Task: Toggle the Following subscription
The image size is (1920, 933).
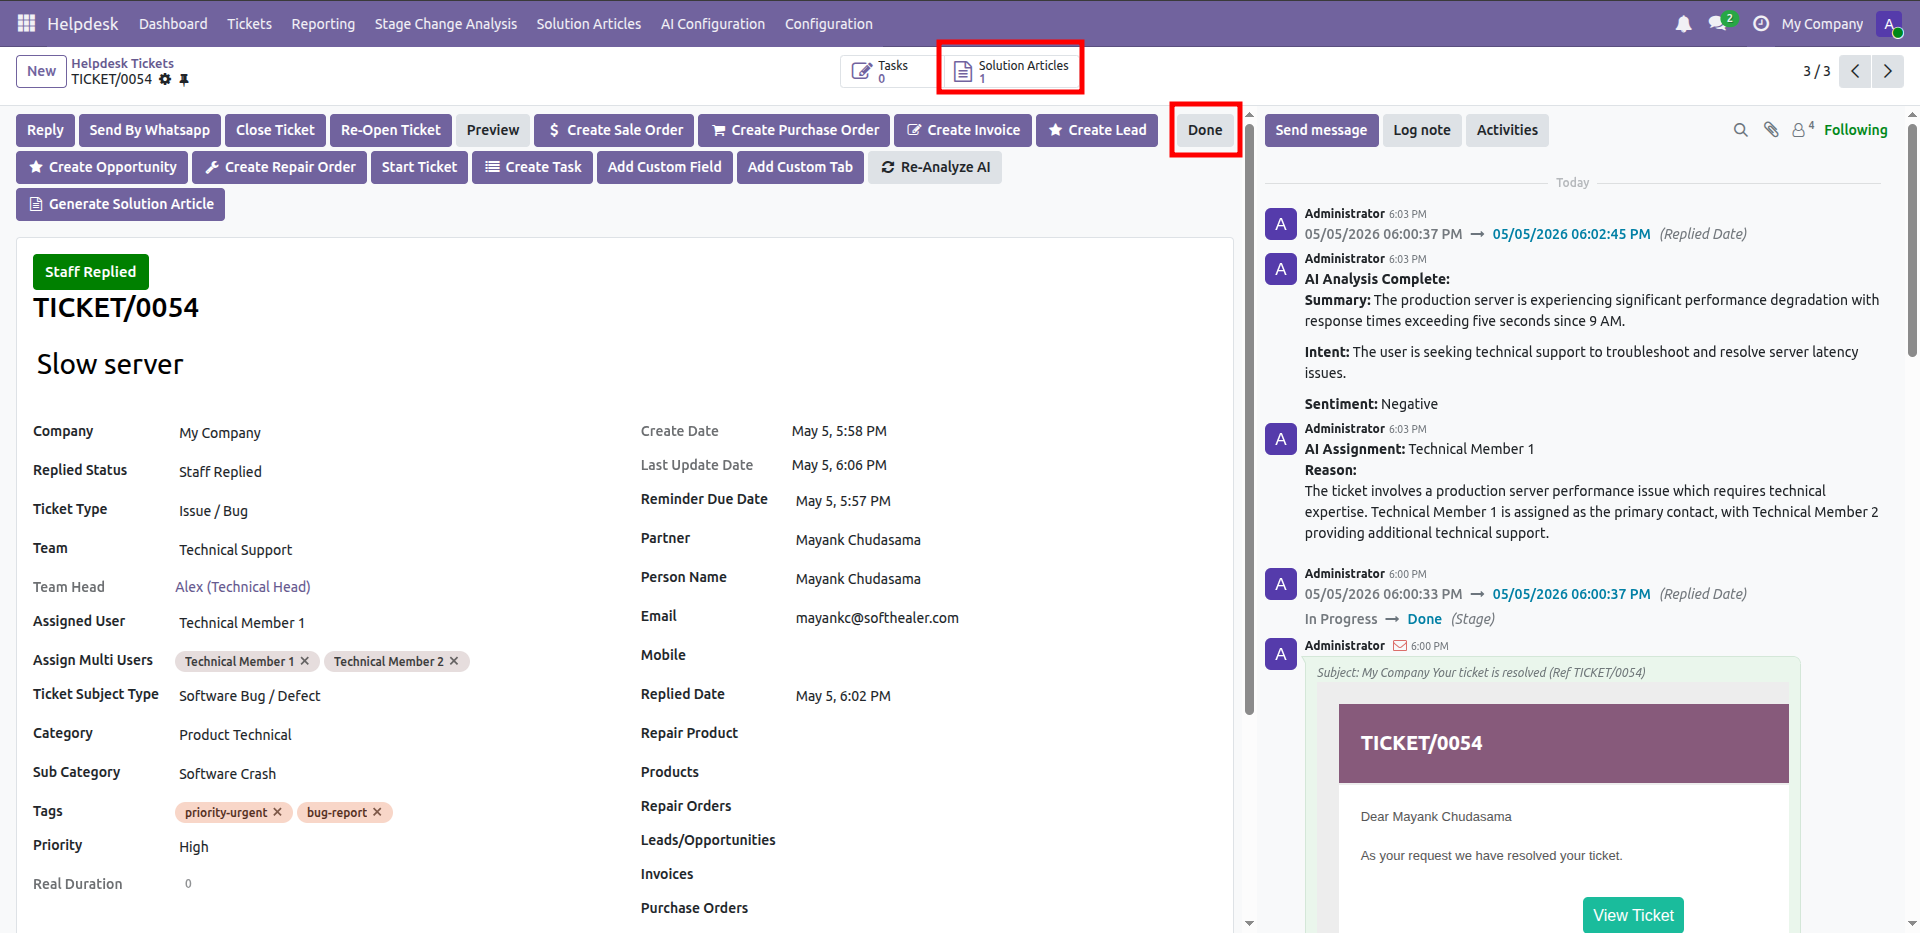Action: (x=1855, y=130)
